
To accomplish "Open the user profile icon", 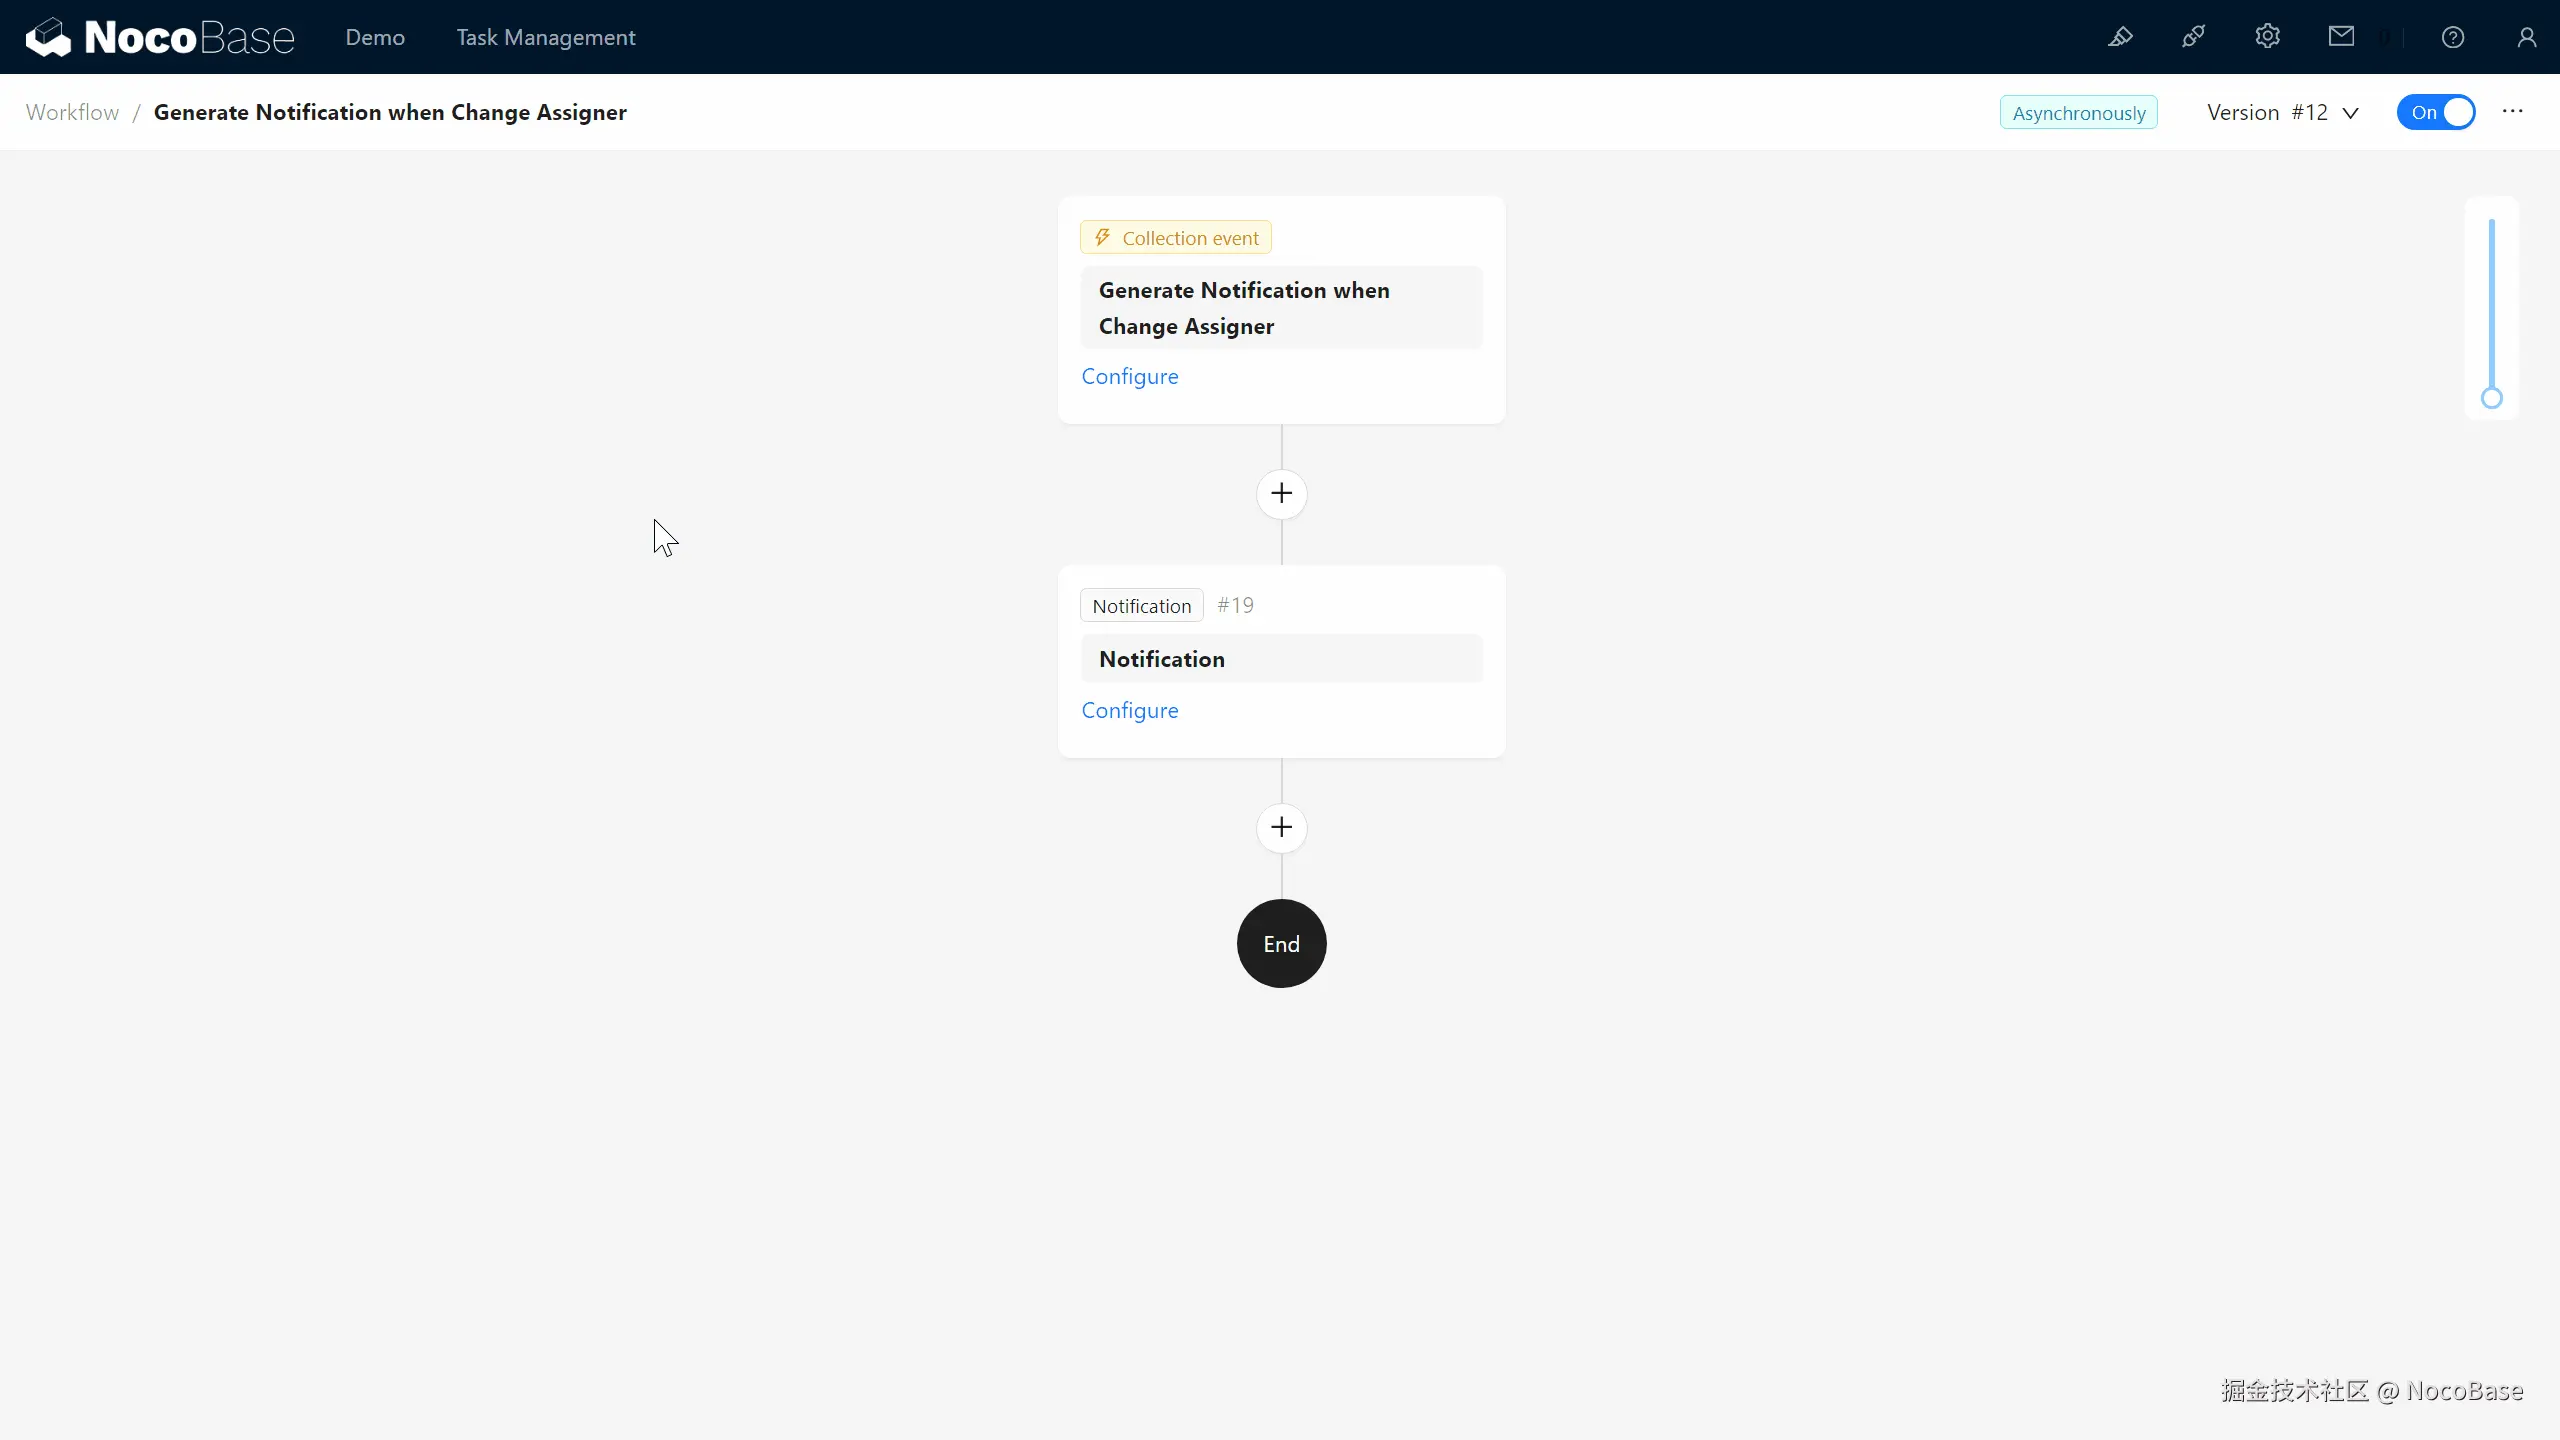I will click(2527, 37).
